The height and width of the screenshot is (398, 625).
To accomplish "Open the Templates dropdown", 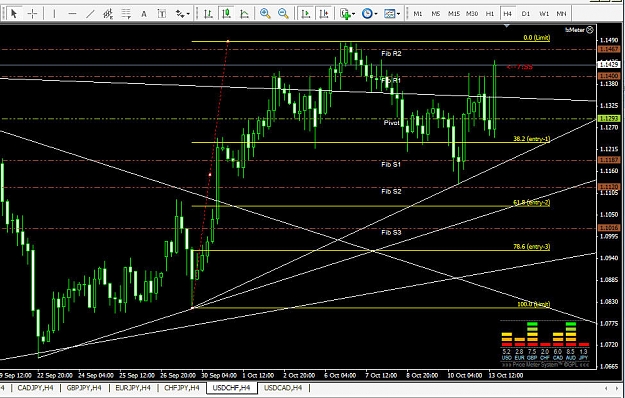I will click(x=392, y=14).
